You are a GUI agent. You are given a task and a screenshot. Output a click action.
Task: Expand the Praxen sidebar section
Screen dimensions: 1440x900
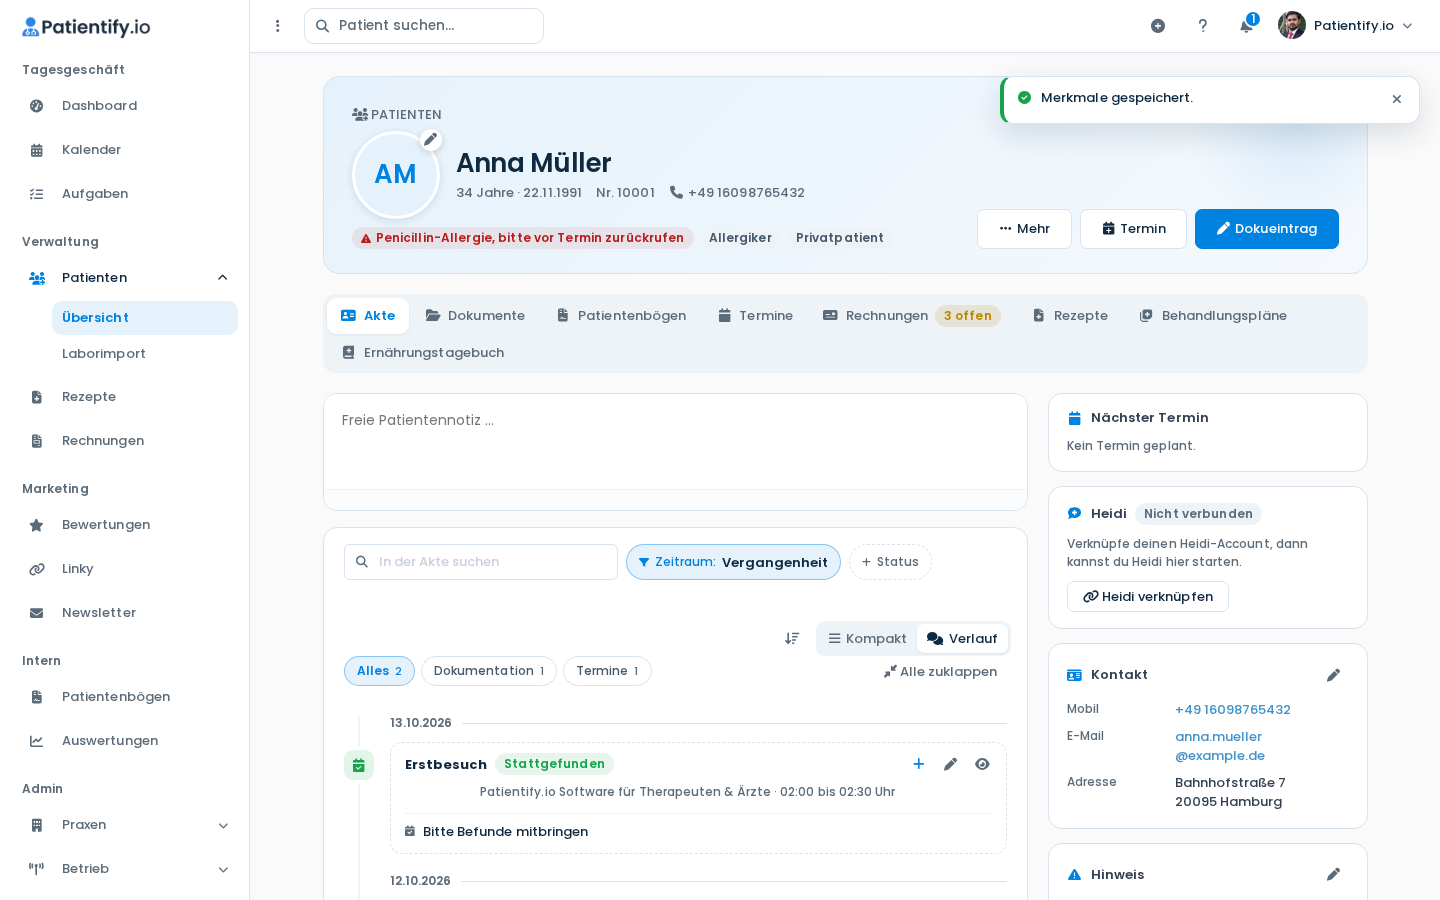pyautogui.click(x=223, y=825)
